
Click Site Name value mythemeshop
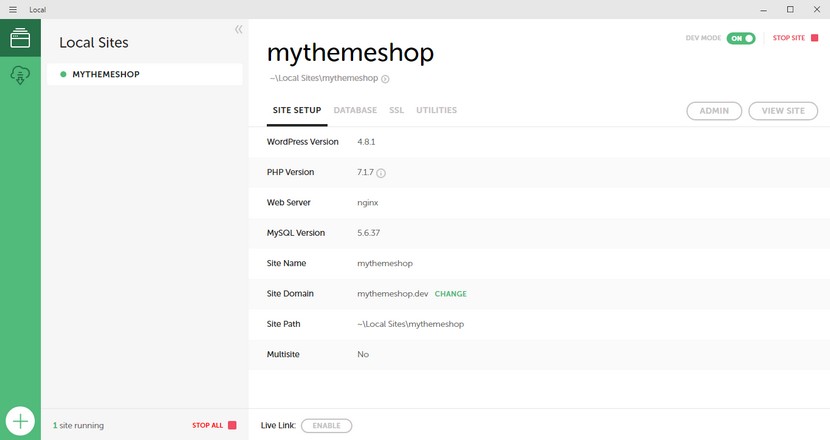click(x=385, y=263)
